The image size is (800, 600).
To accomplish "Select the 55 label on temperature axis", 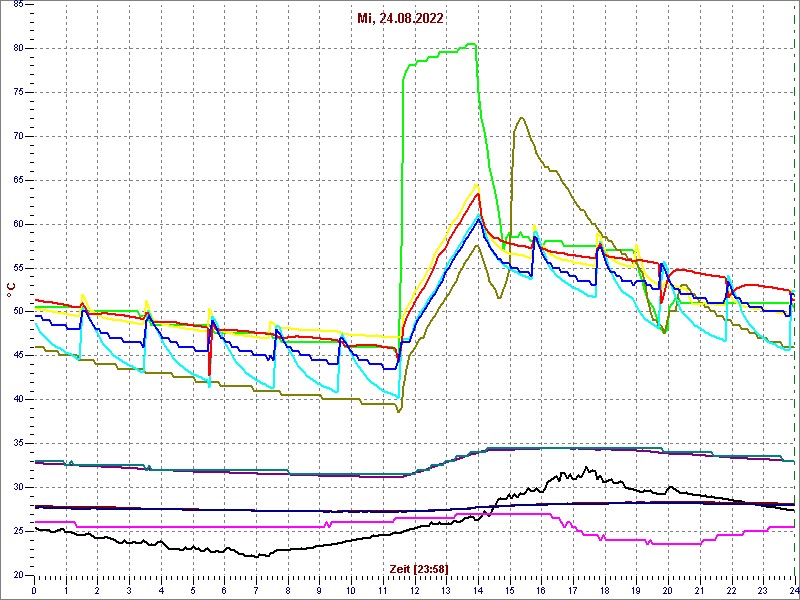I will pyautogui.click(x=18, y=268).
